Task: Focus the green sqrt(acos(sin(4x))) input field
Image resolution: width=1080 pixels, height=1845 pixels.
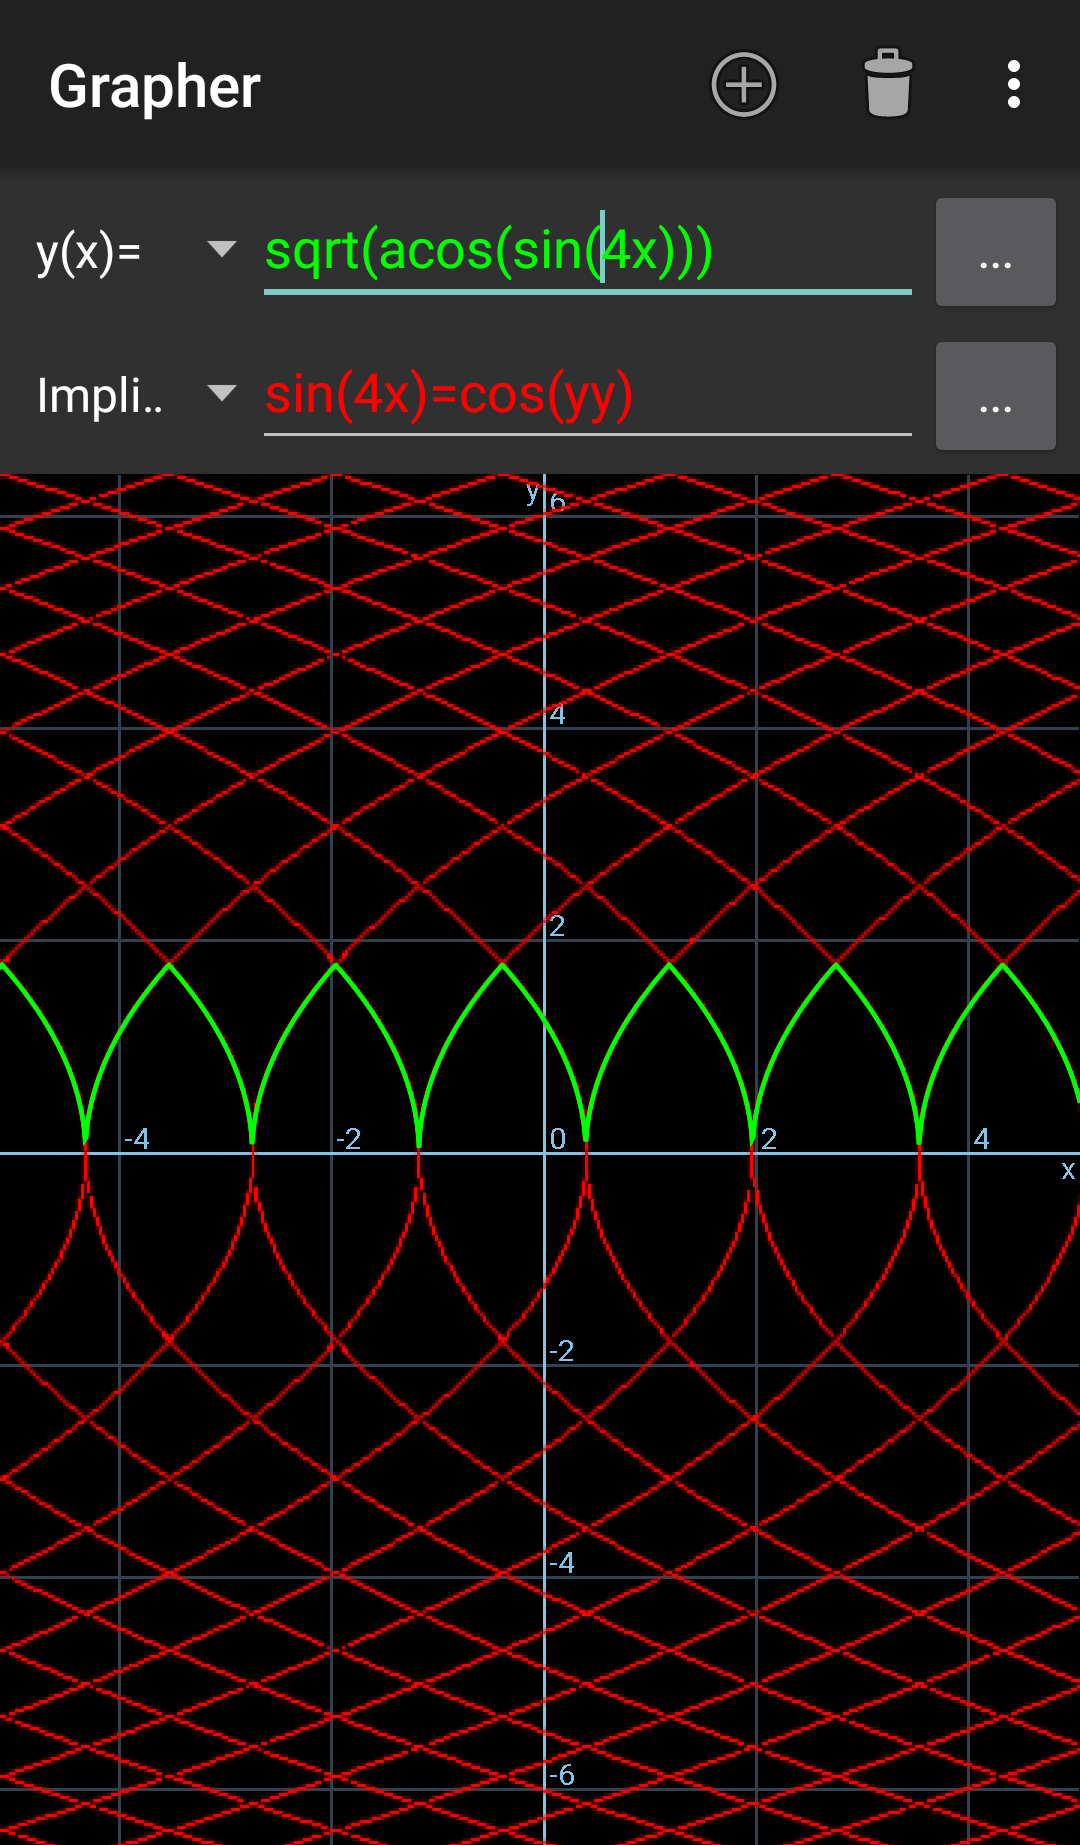Action: click(x=587, y=251)
